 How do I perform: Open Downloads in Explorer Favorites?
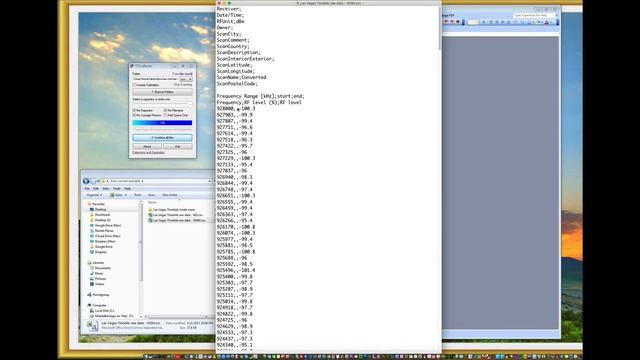(102, 215)
